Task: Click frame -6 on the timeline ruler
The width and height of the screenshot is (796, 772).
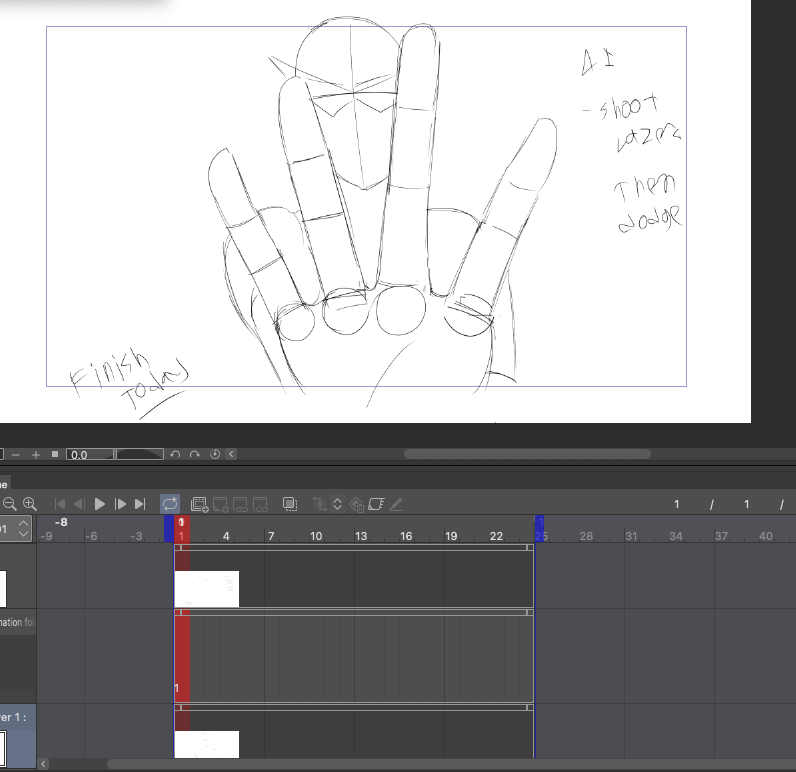Action: (x=91, y=536)
